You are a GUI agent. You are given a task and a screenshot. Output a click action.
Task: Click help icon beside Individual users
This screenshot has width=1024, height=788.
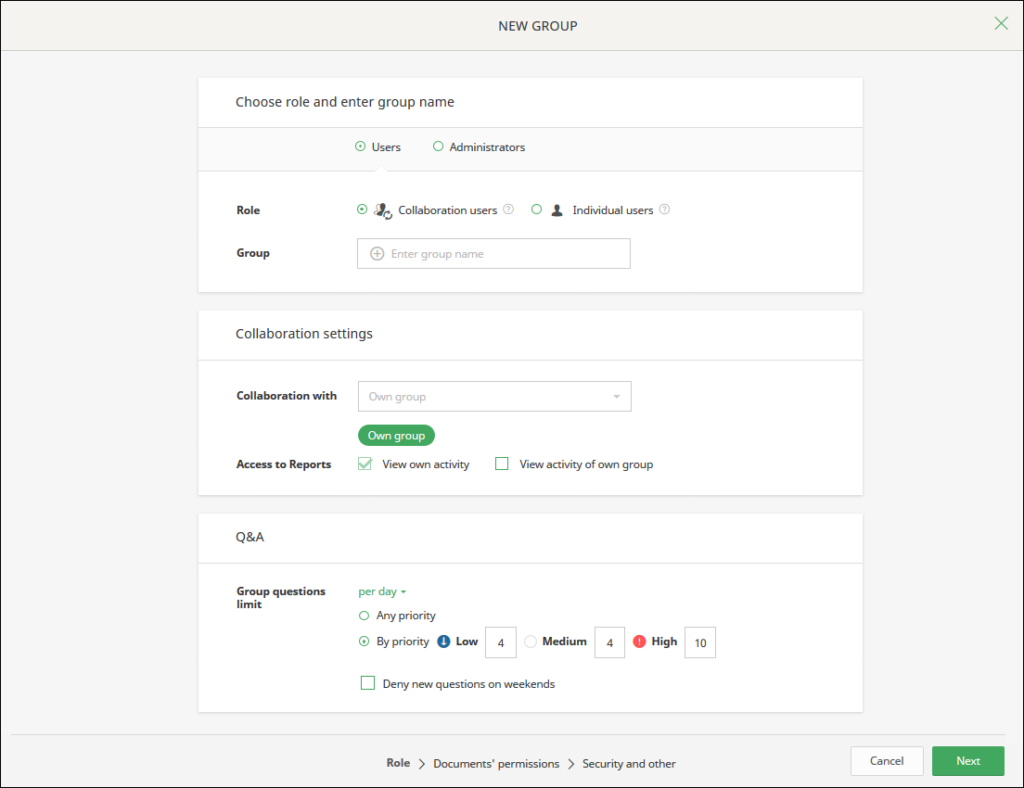click(665, 210)
